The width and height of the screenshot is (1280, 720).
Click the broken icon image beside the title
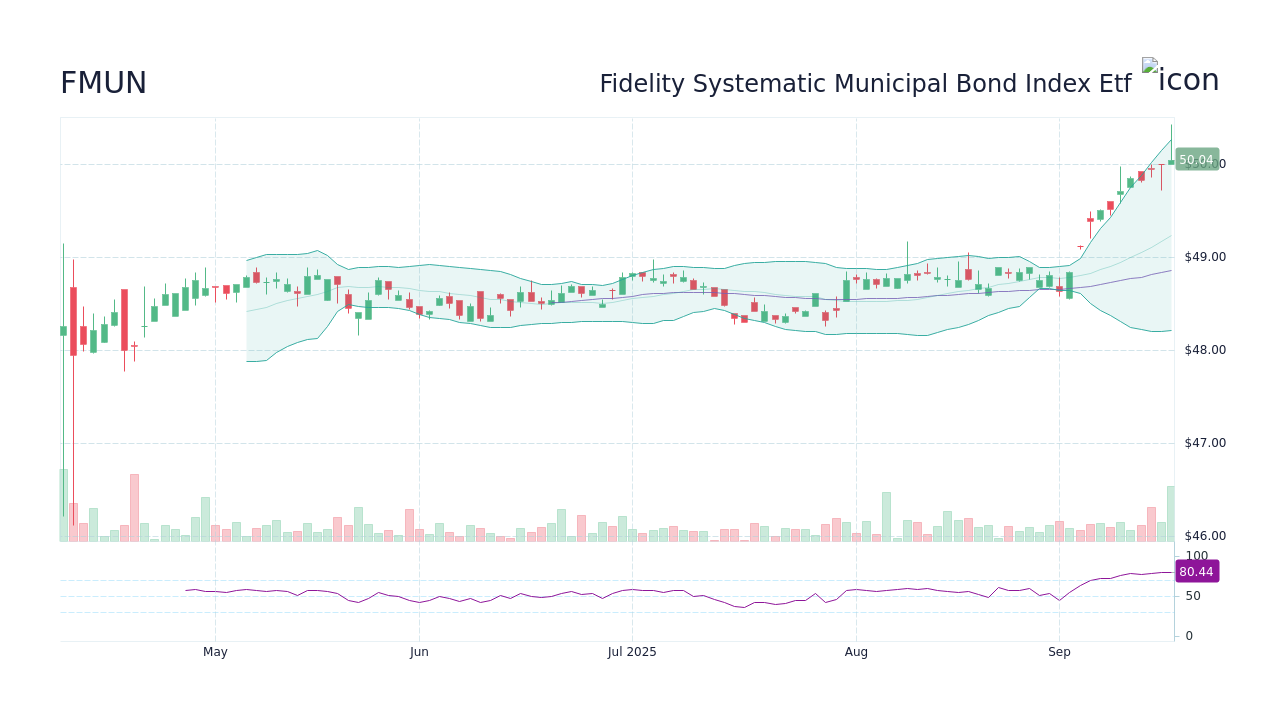pyautogui.click(x=1181, y=78)
